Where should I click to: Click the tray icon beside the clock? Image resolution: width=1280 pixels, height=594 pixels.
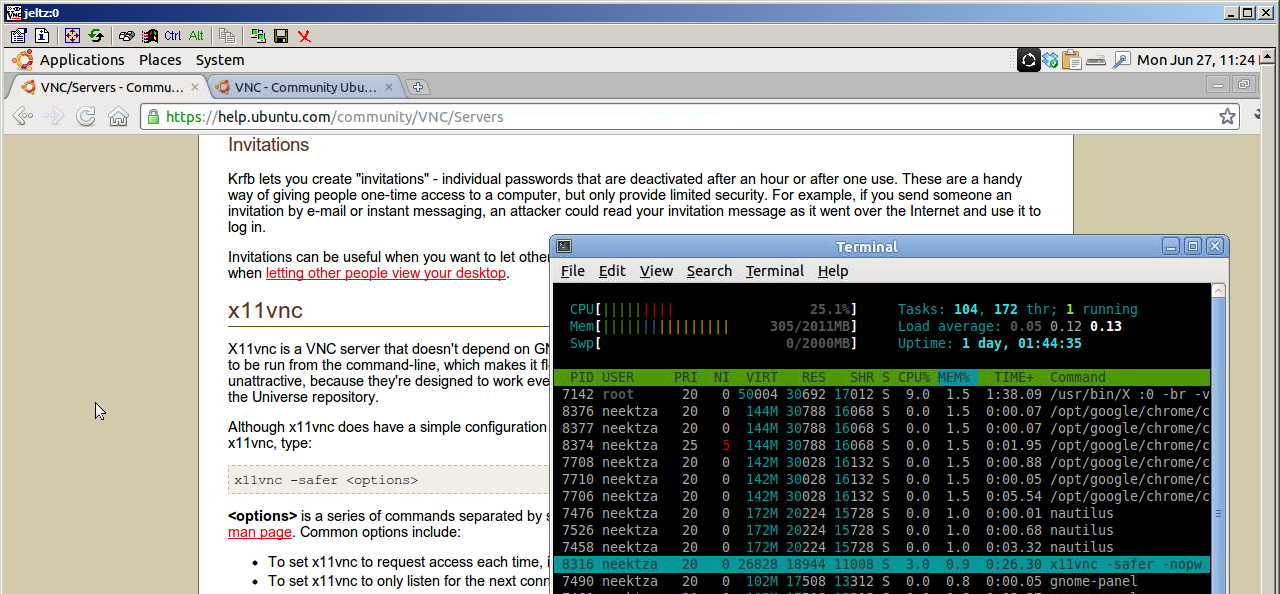(1121, 60)
